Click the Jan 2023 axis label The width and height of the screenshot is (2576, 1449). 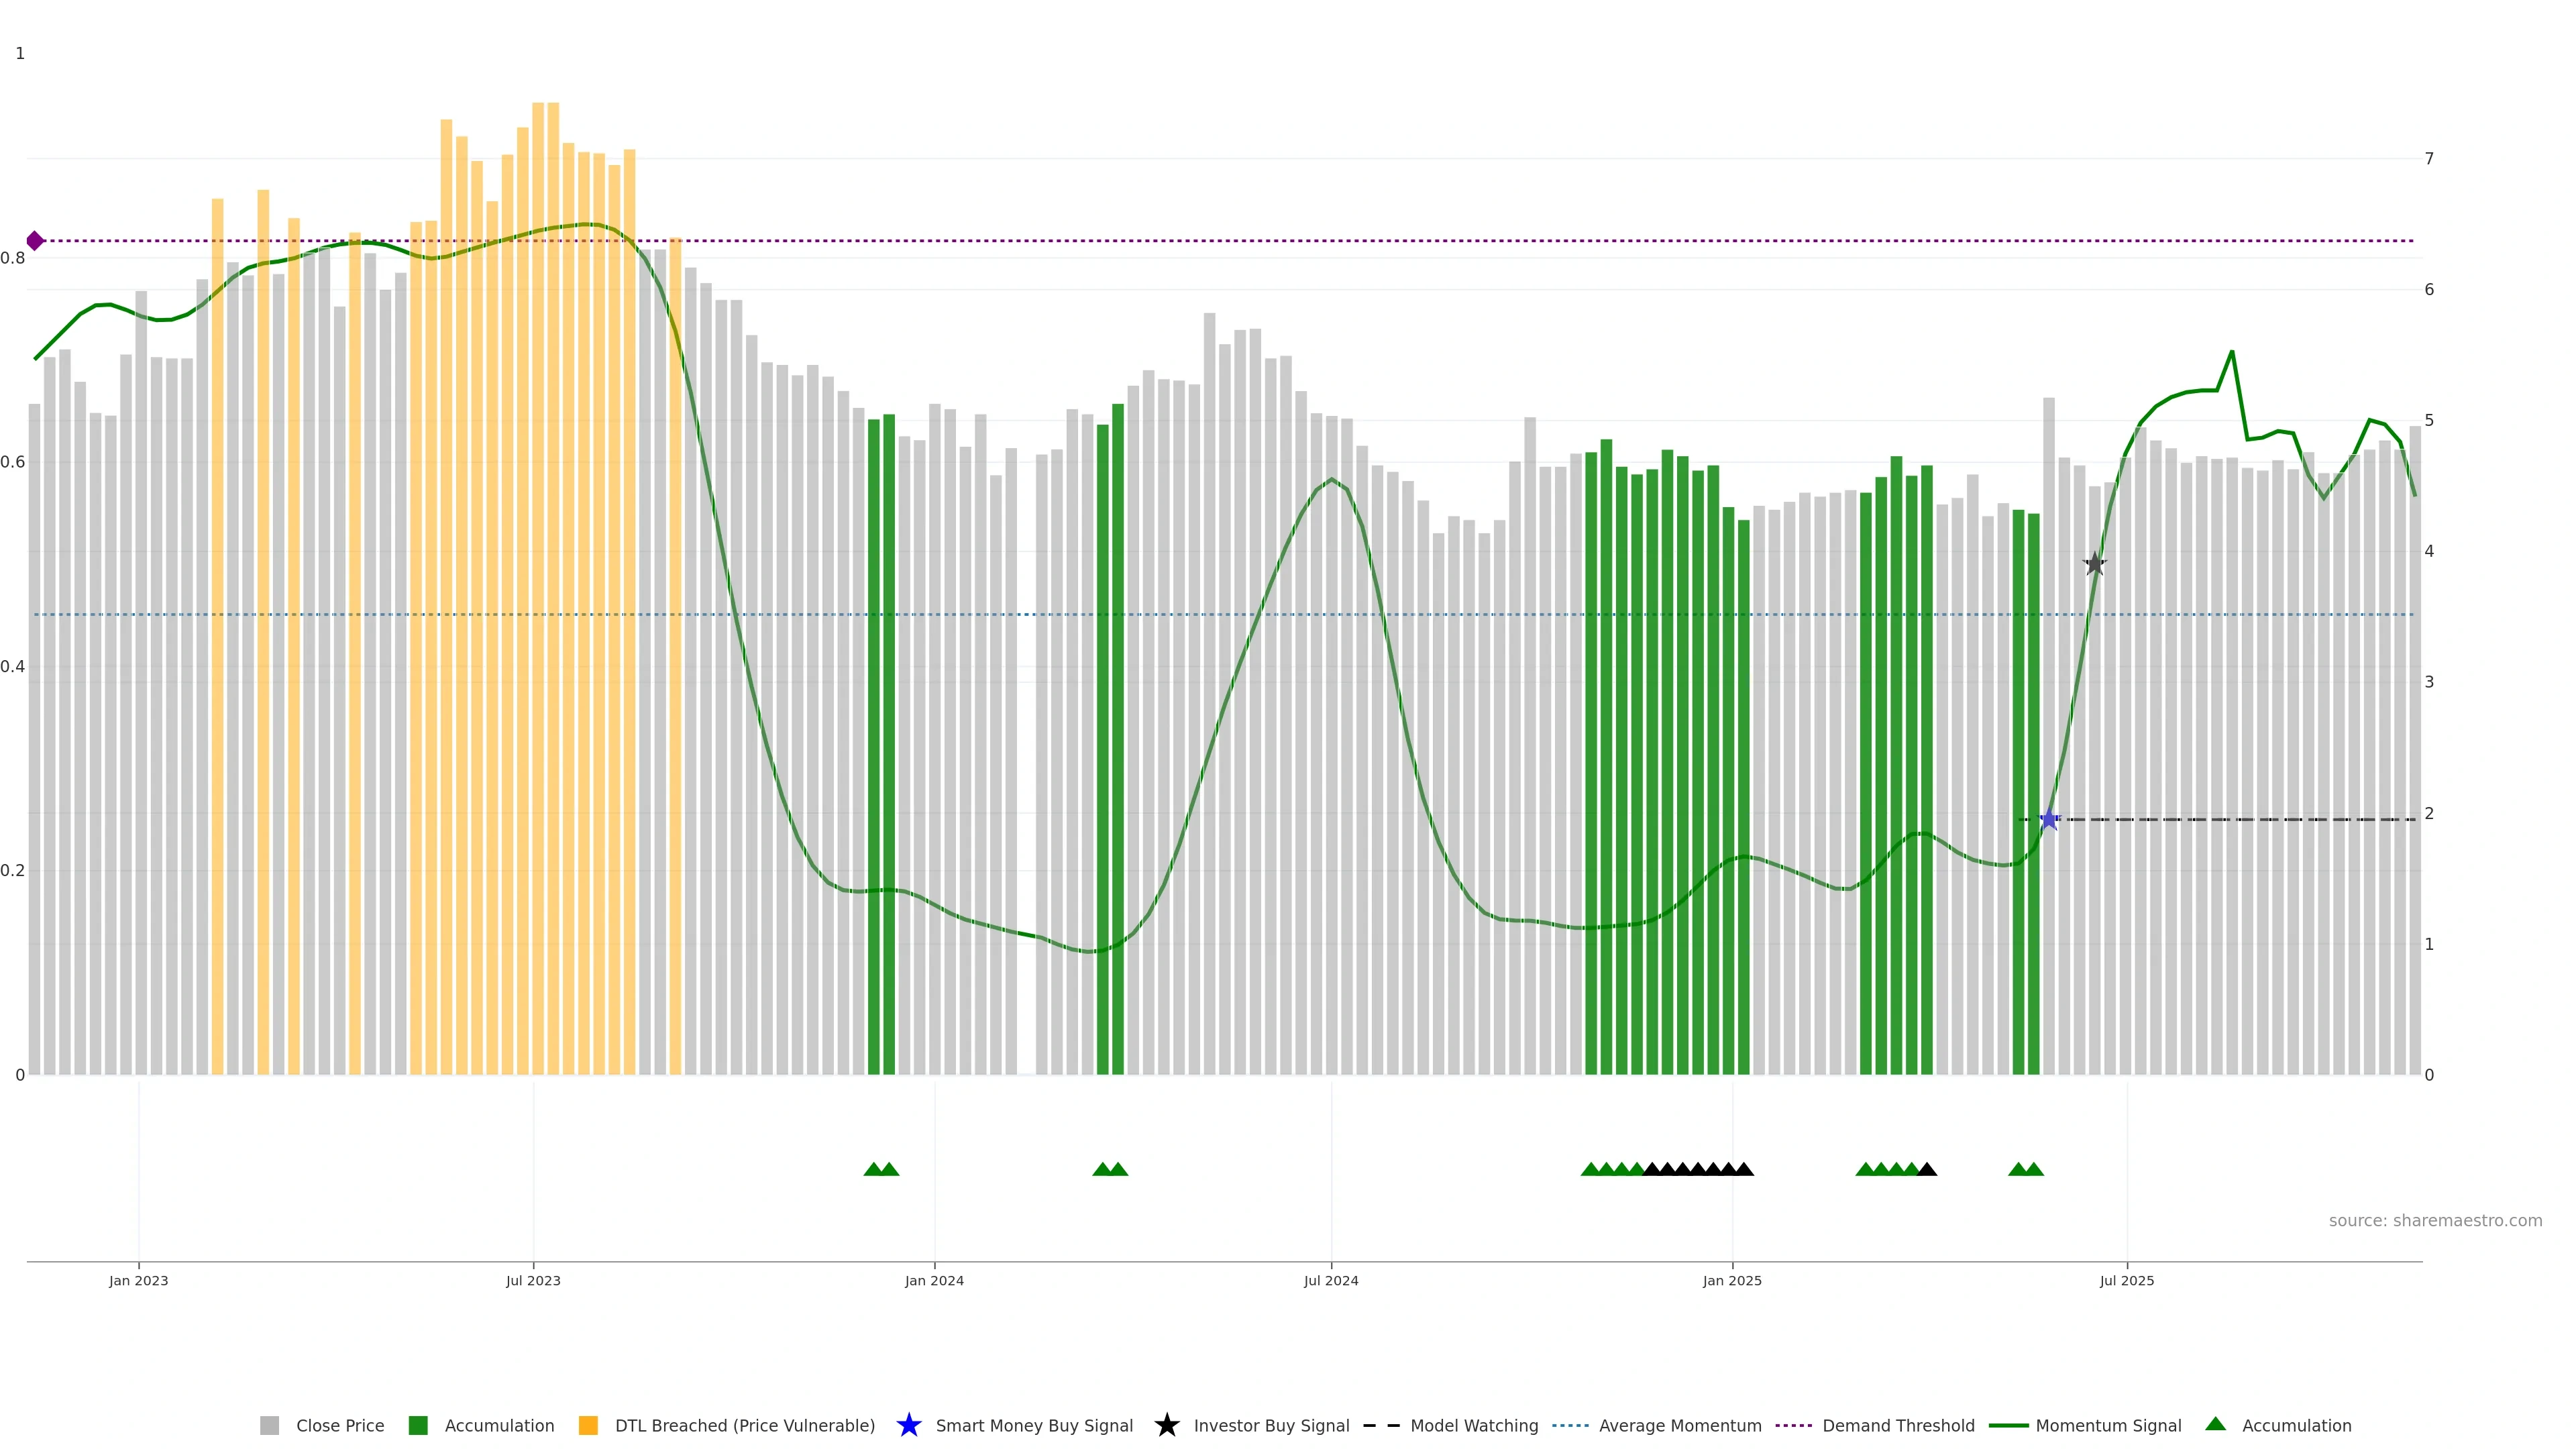click(x=139, y=1280)
